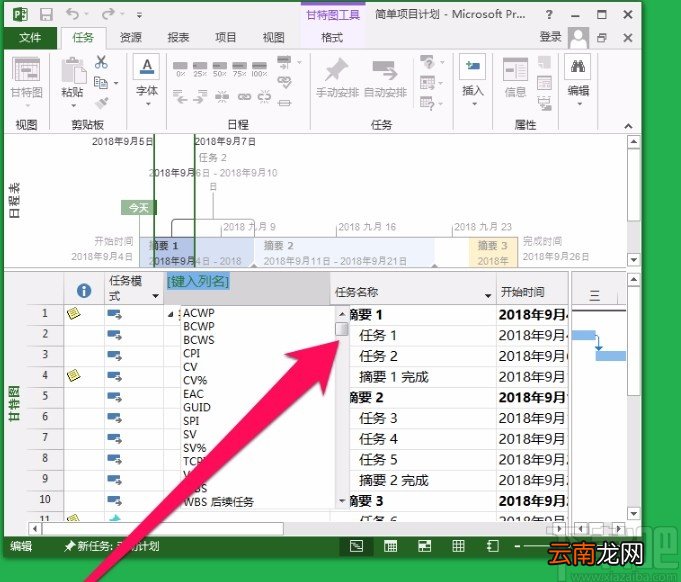681x582 pixels.
Task: Switch to Task Usage view in status bar
Action: [x=390, y=546]
